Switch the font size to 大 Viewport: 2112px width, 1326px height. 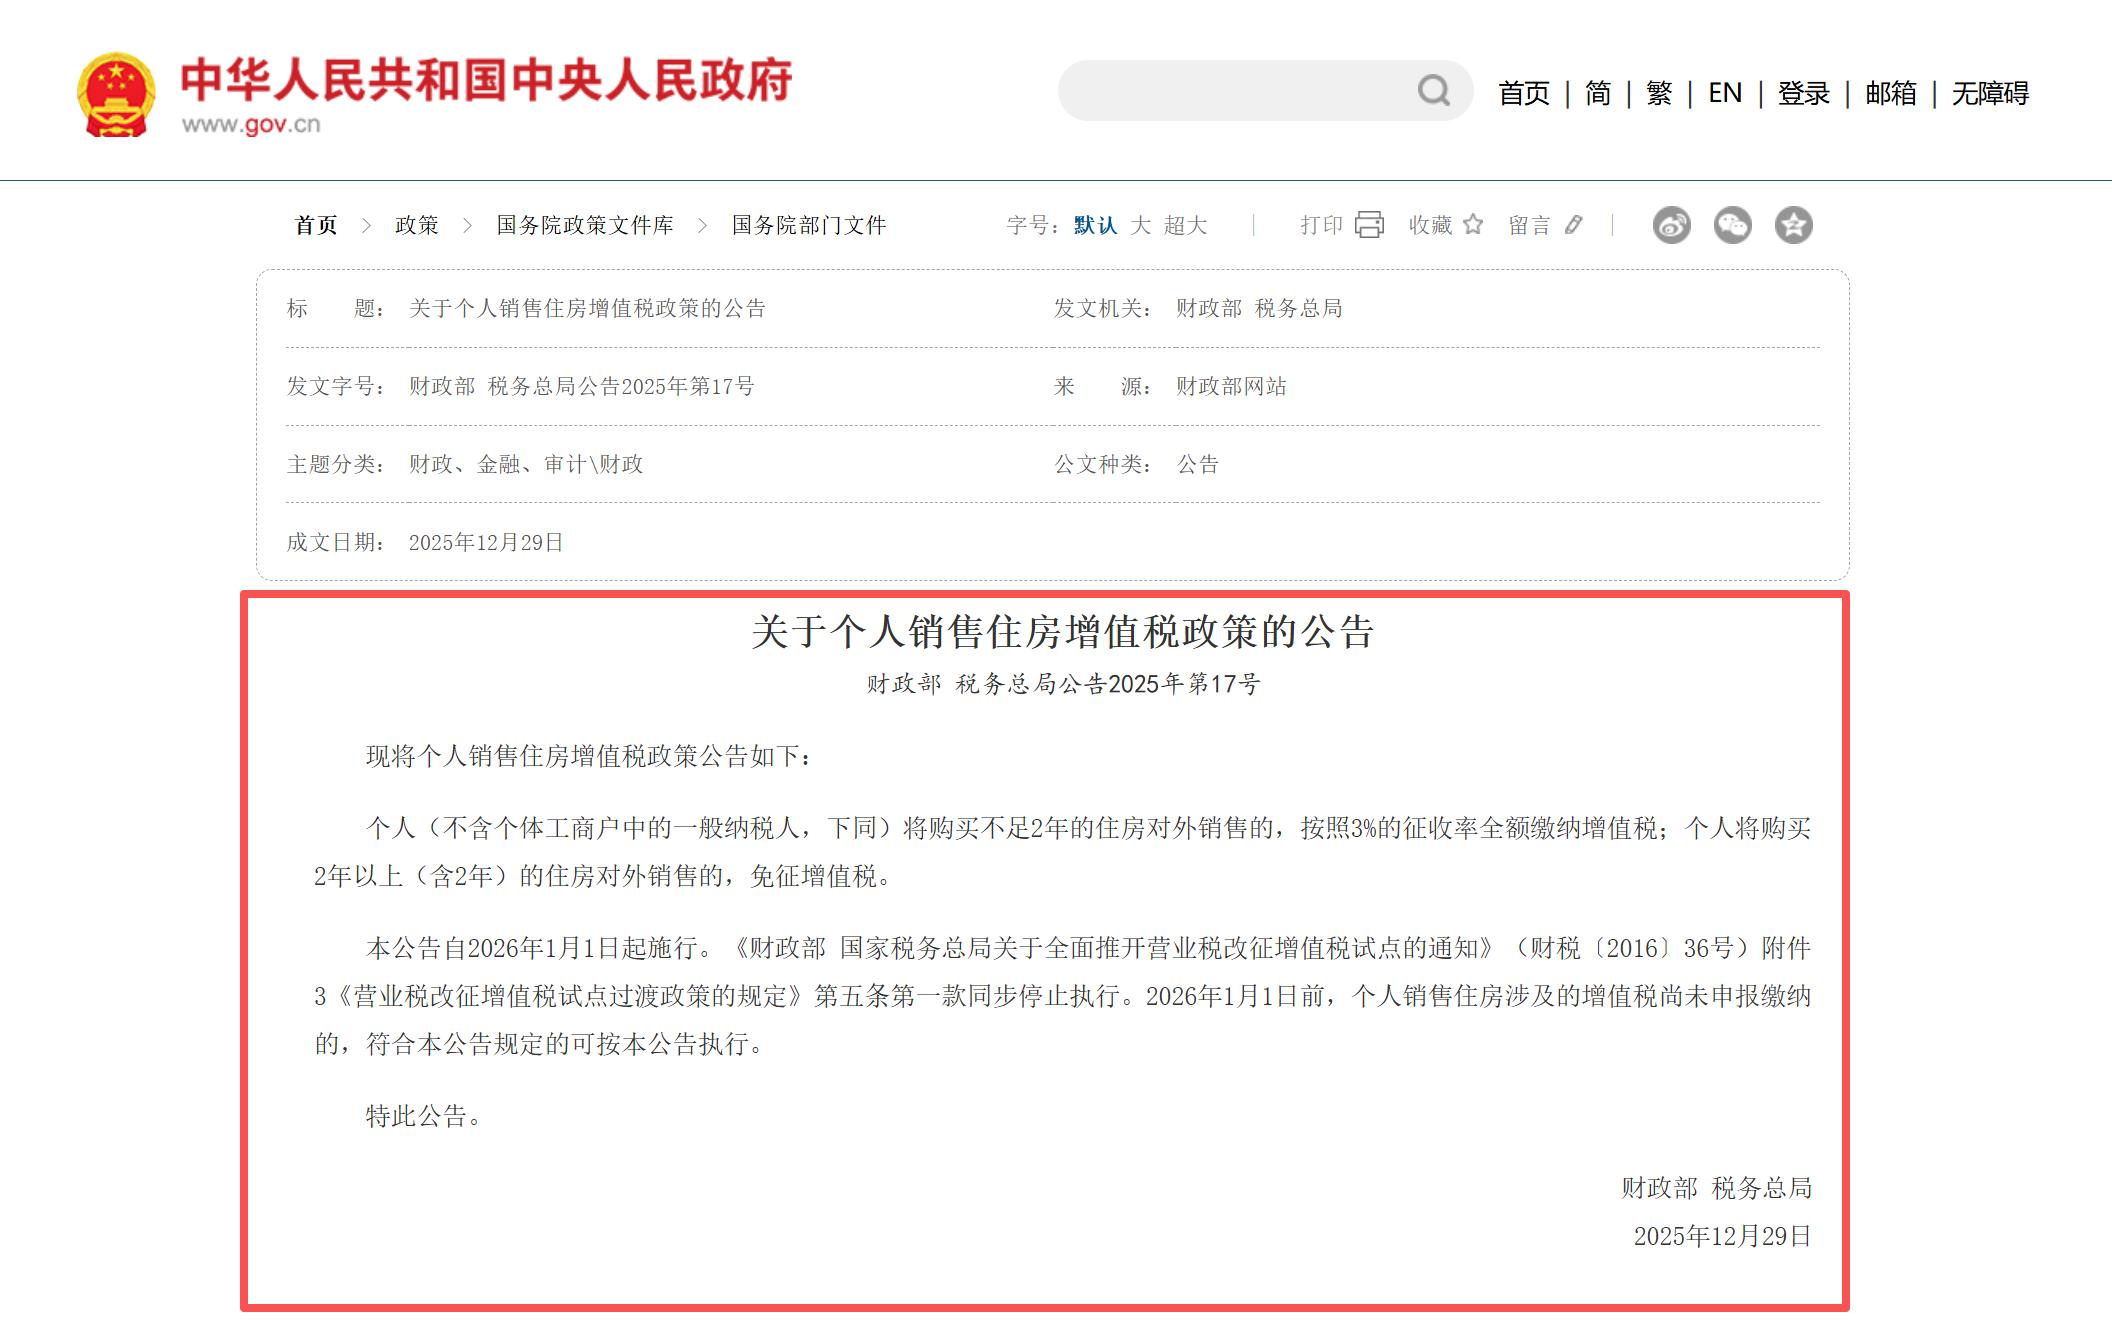point(1140,225)
